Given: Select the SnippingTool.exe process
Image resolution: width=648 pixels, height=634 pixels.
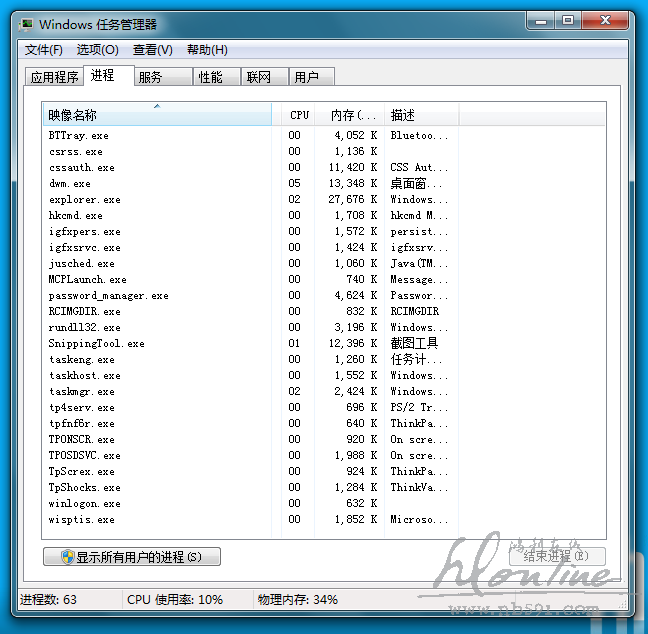Looking at the screenshot, I should click(x=96, y=344).
